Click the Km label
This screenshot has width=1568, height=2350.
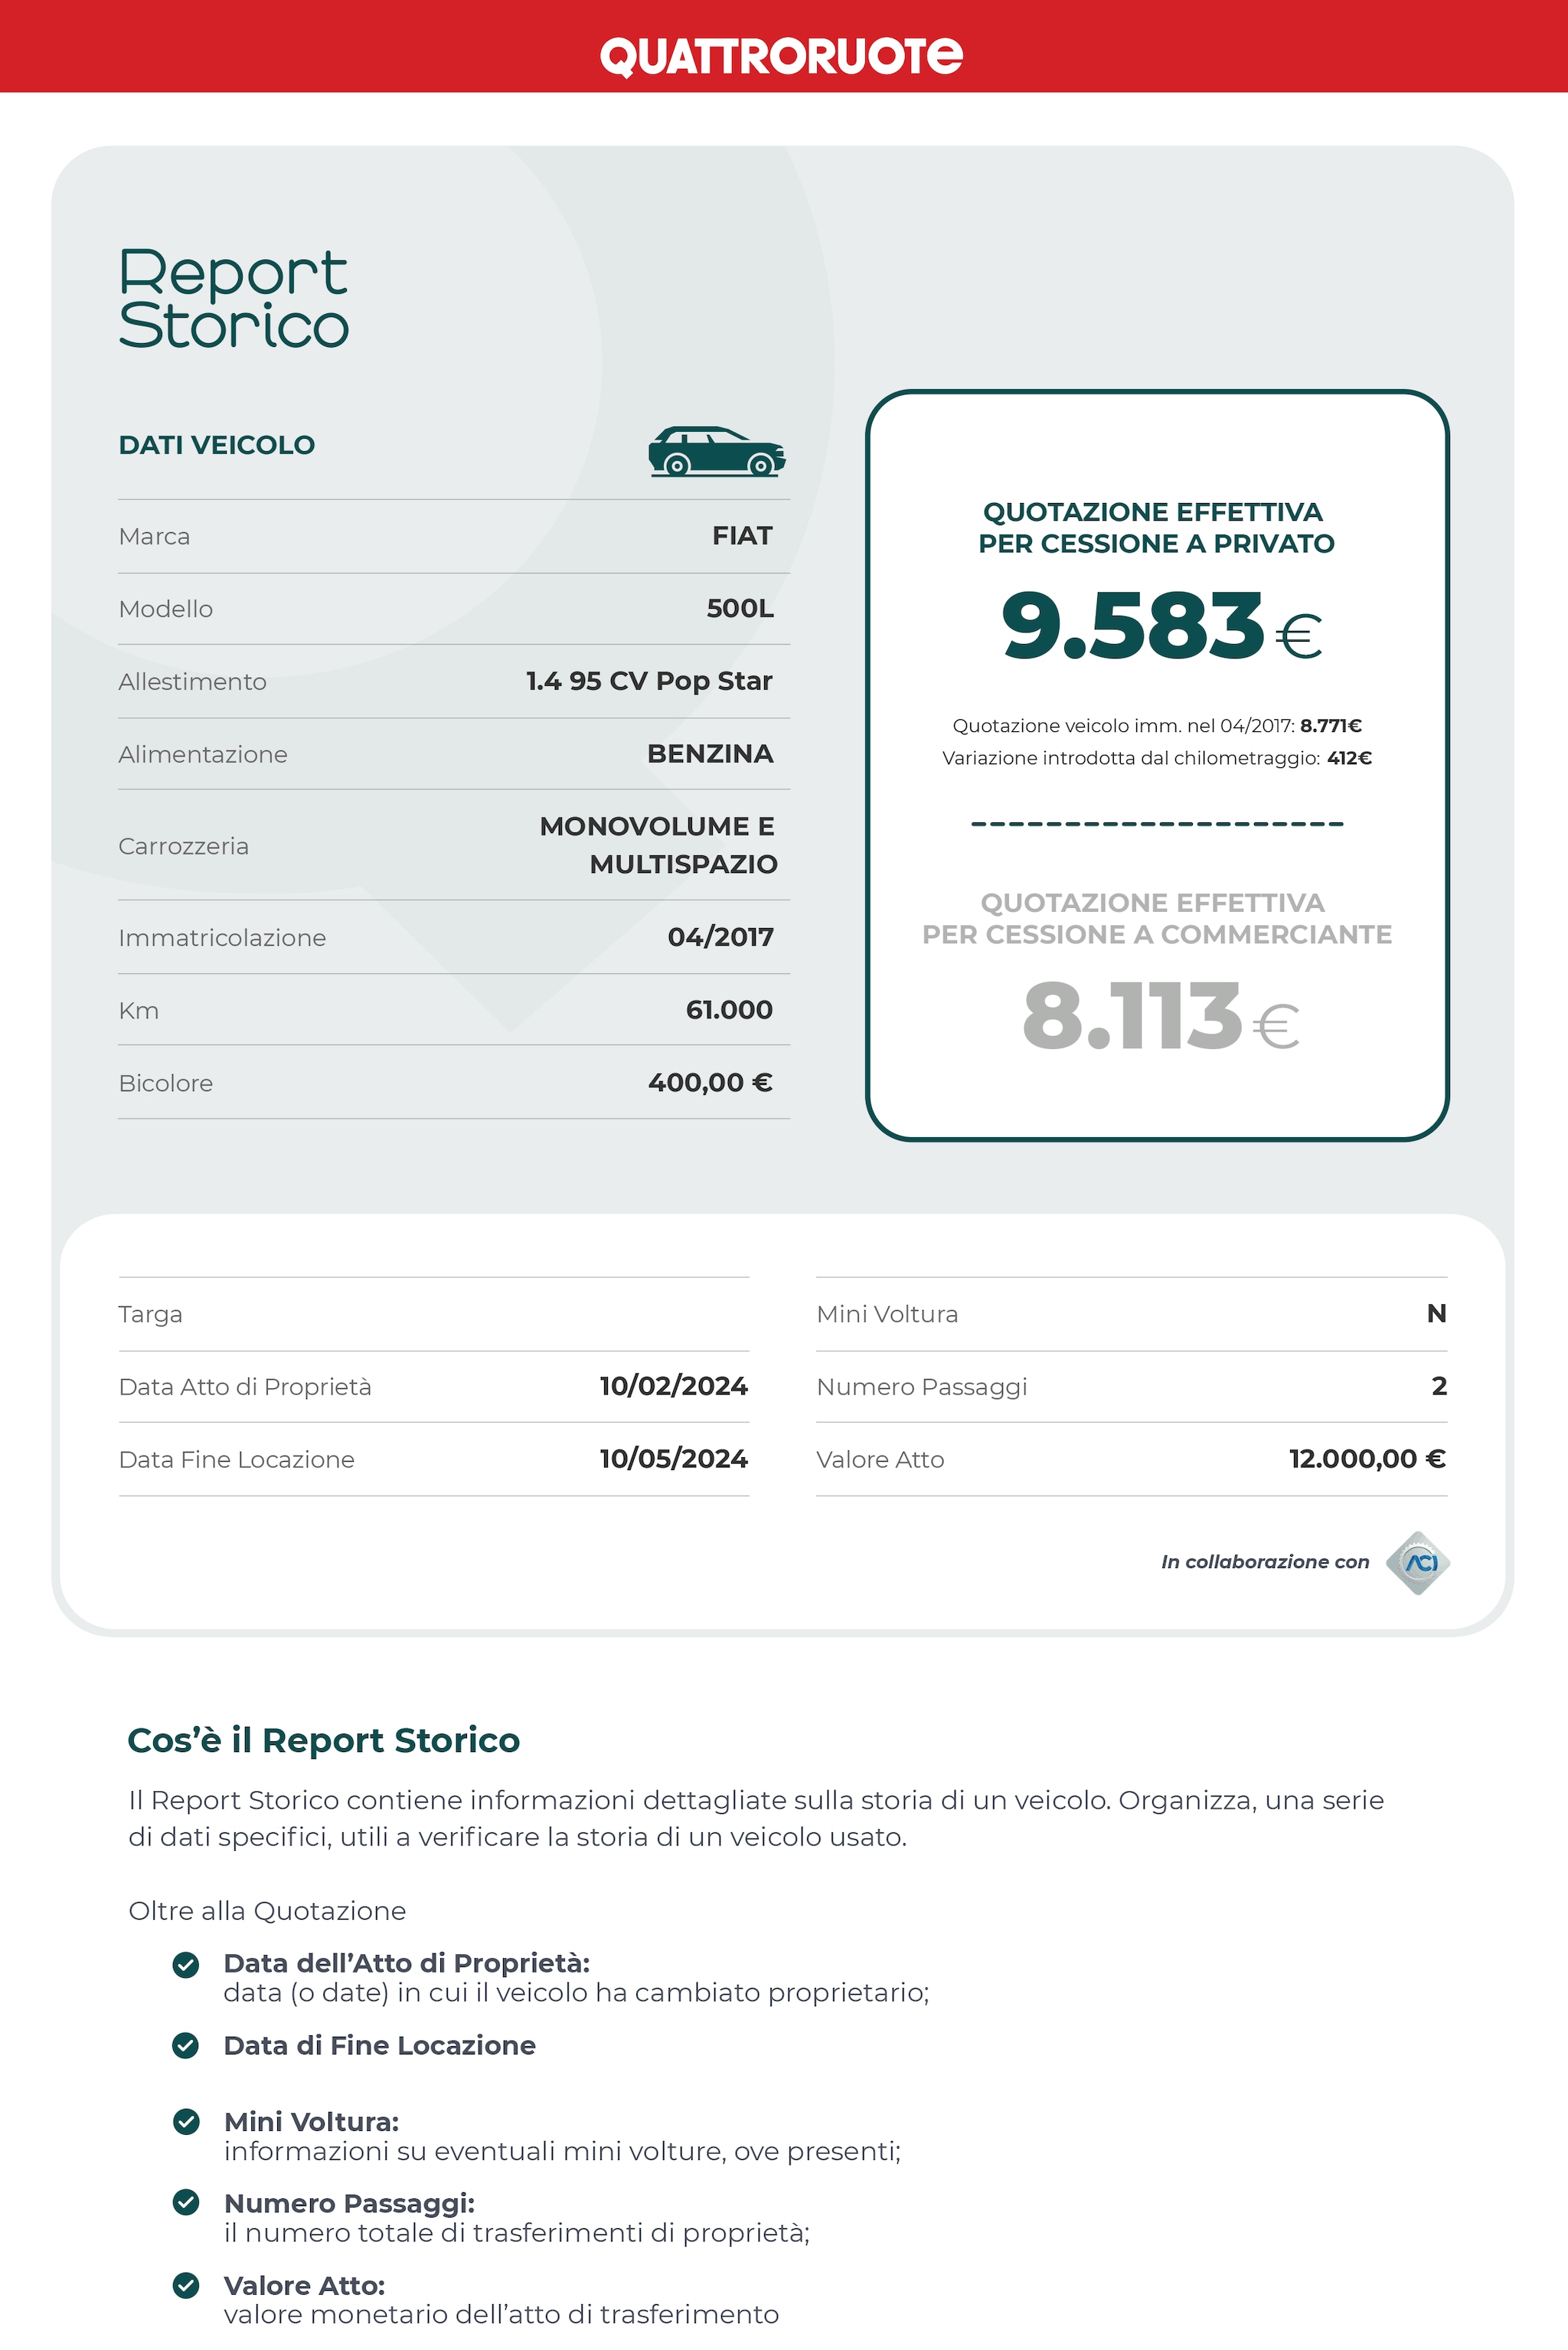coord(138,1011)
